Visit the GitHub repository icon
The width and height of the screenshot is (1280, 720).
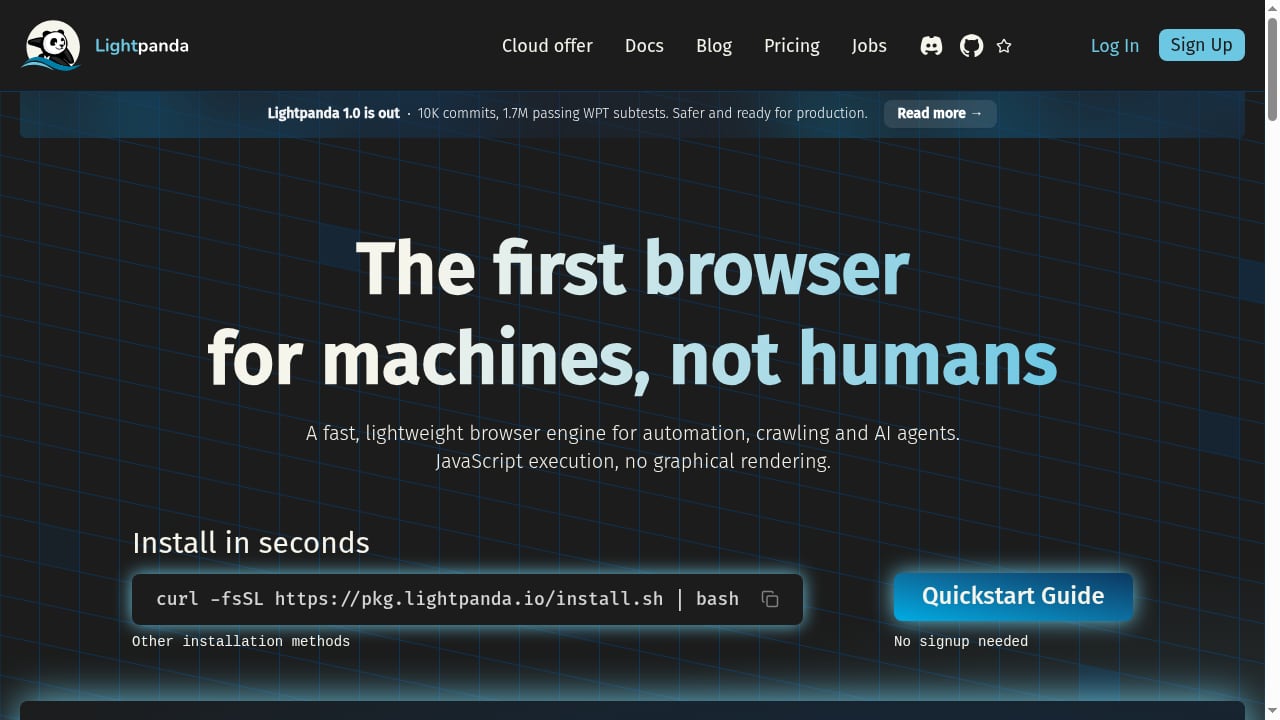click(x=971, y=46)
